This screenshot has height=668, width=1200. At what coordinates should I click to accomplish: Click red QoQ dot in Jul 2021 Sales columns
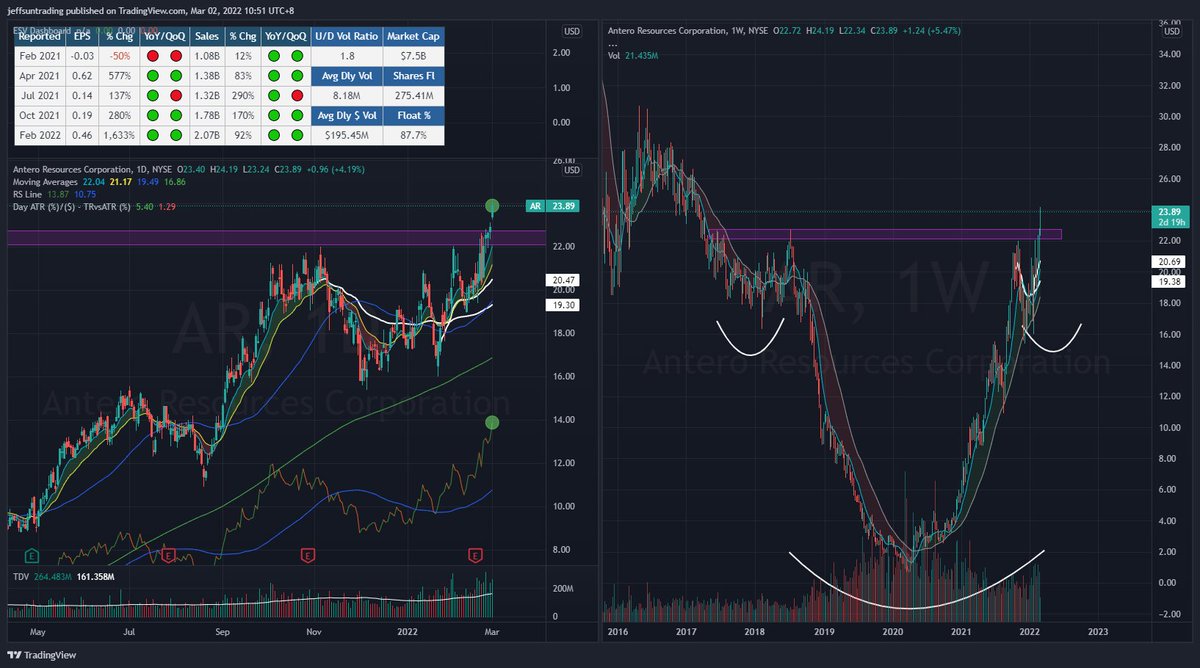[297, 98]
